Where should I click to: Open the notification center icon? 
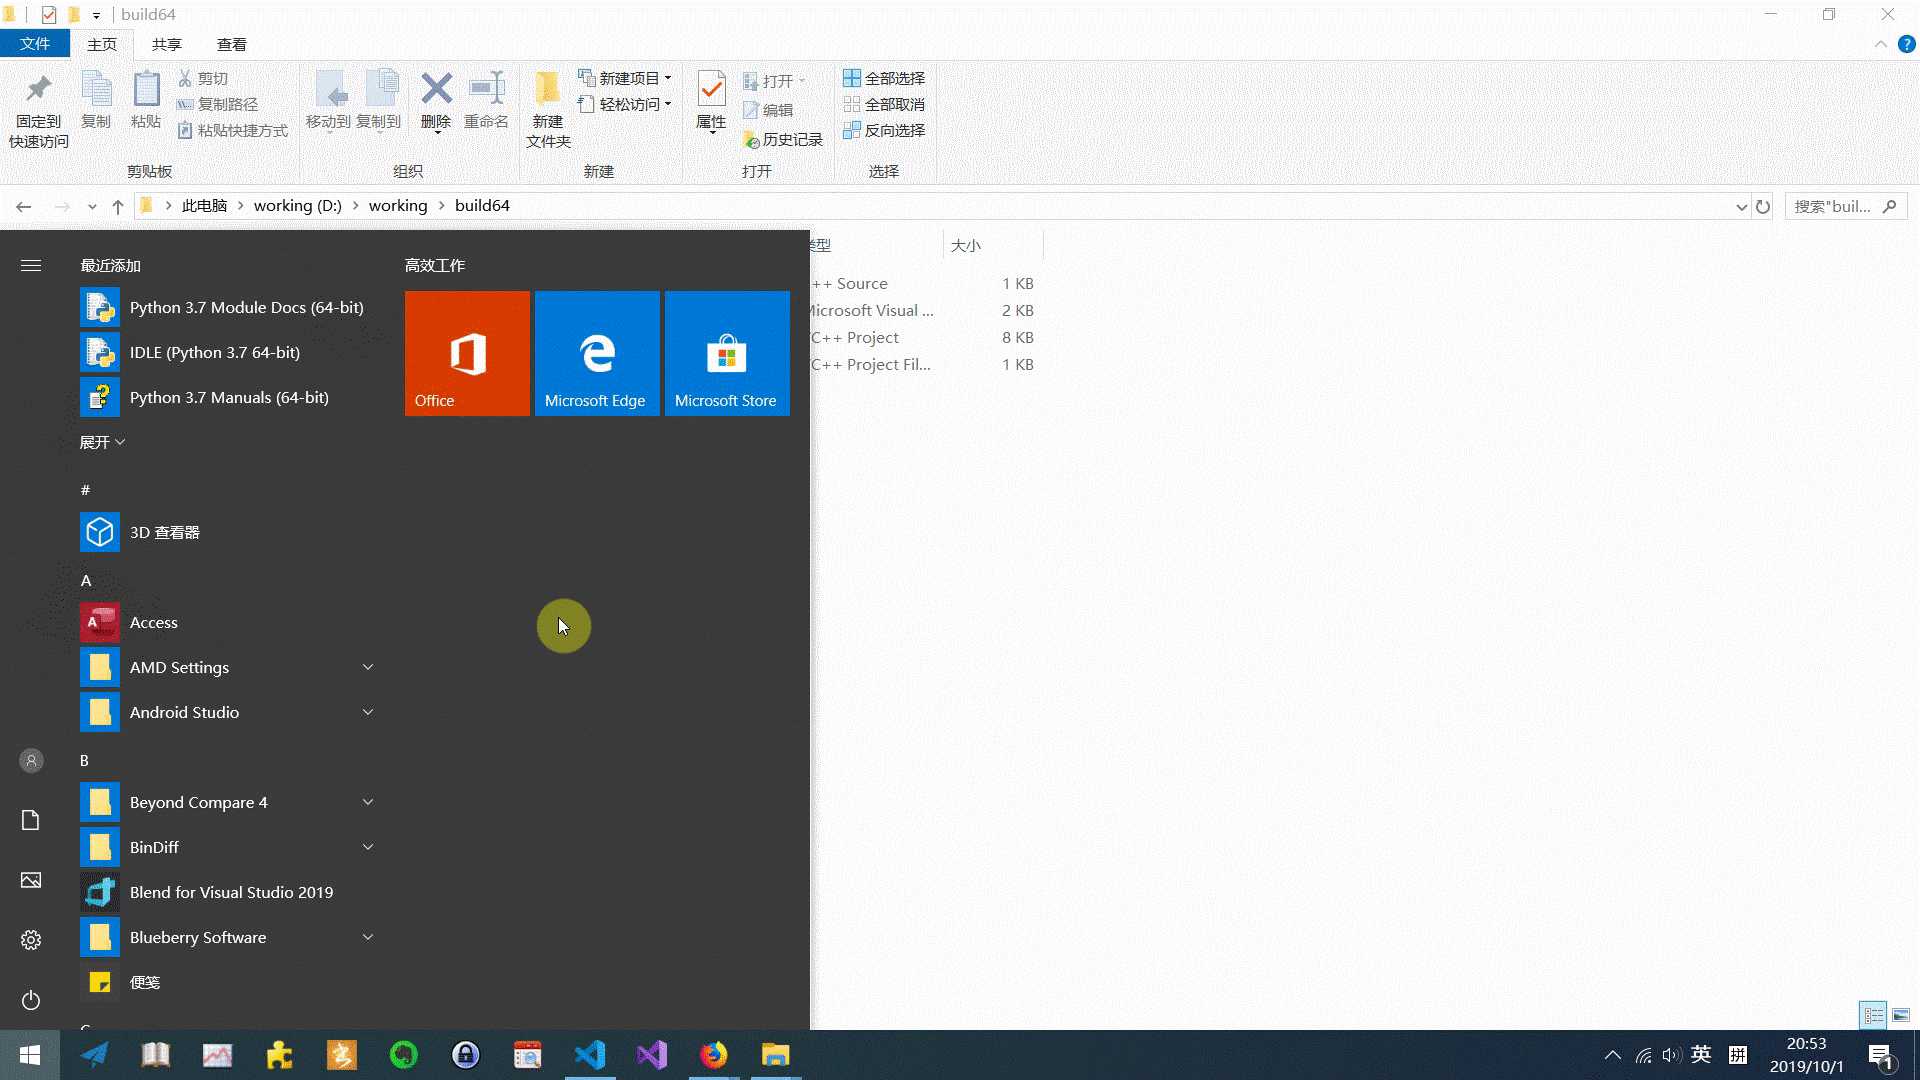[1881, 1056]
